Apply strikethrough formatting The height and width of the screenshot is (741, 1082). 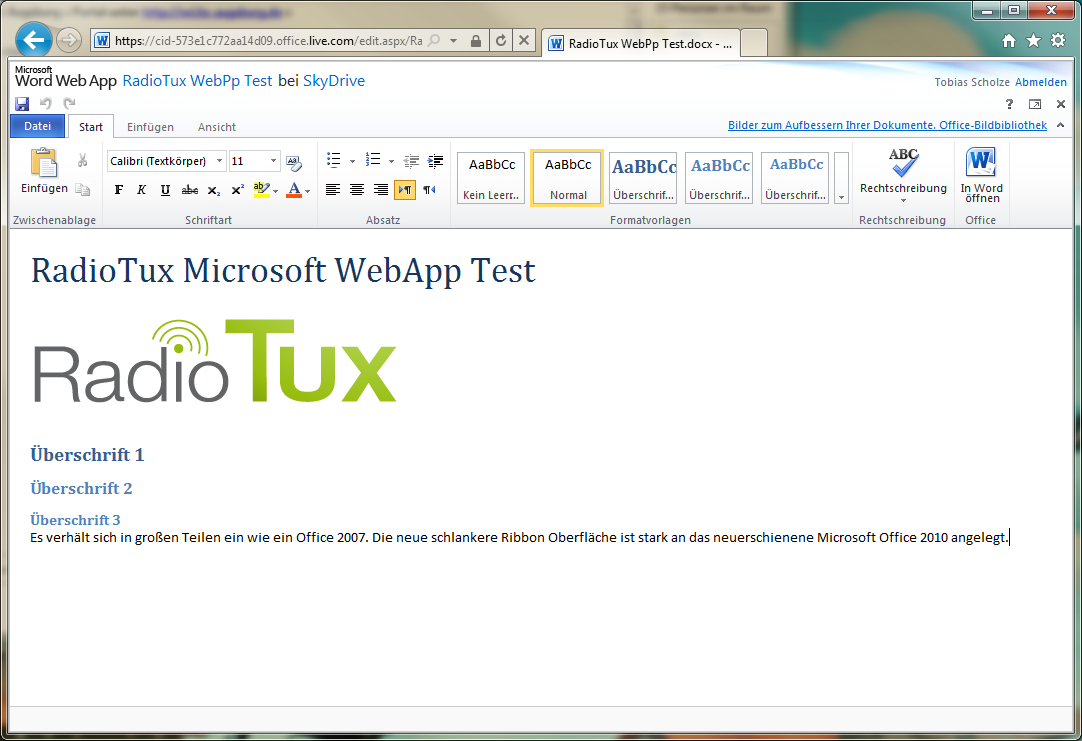190,190
